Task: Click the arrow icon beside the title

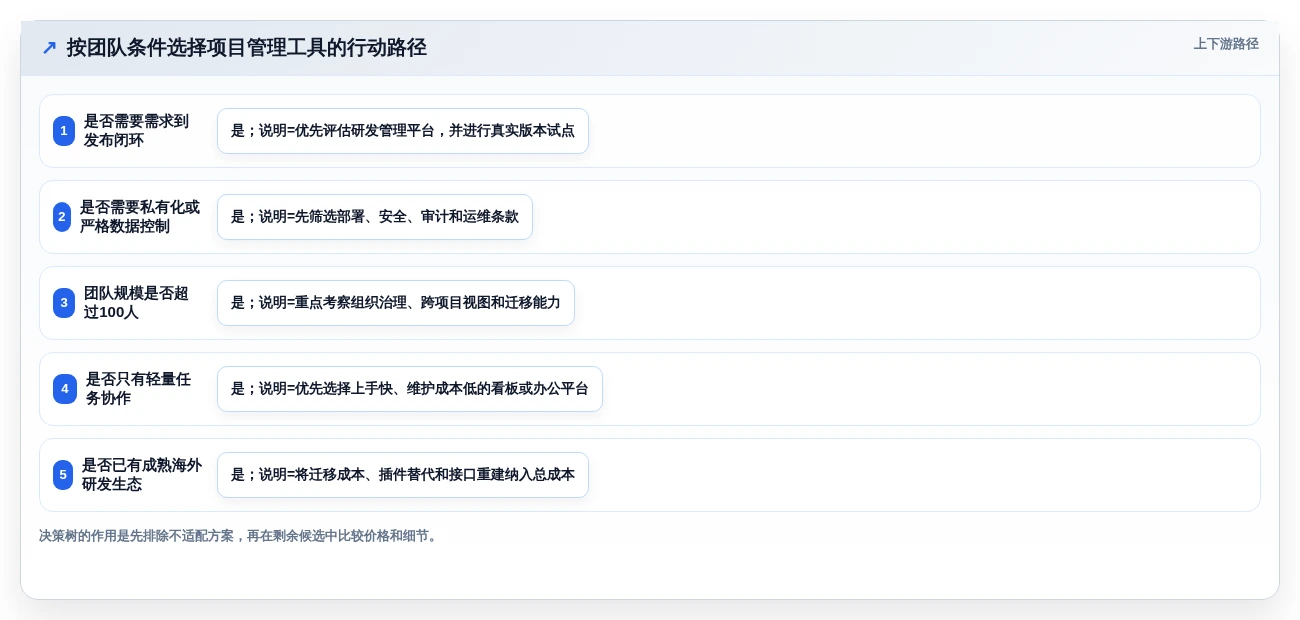Action: click(x=49, y=48)
